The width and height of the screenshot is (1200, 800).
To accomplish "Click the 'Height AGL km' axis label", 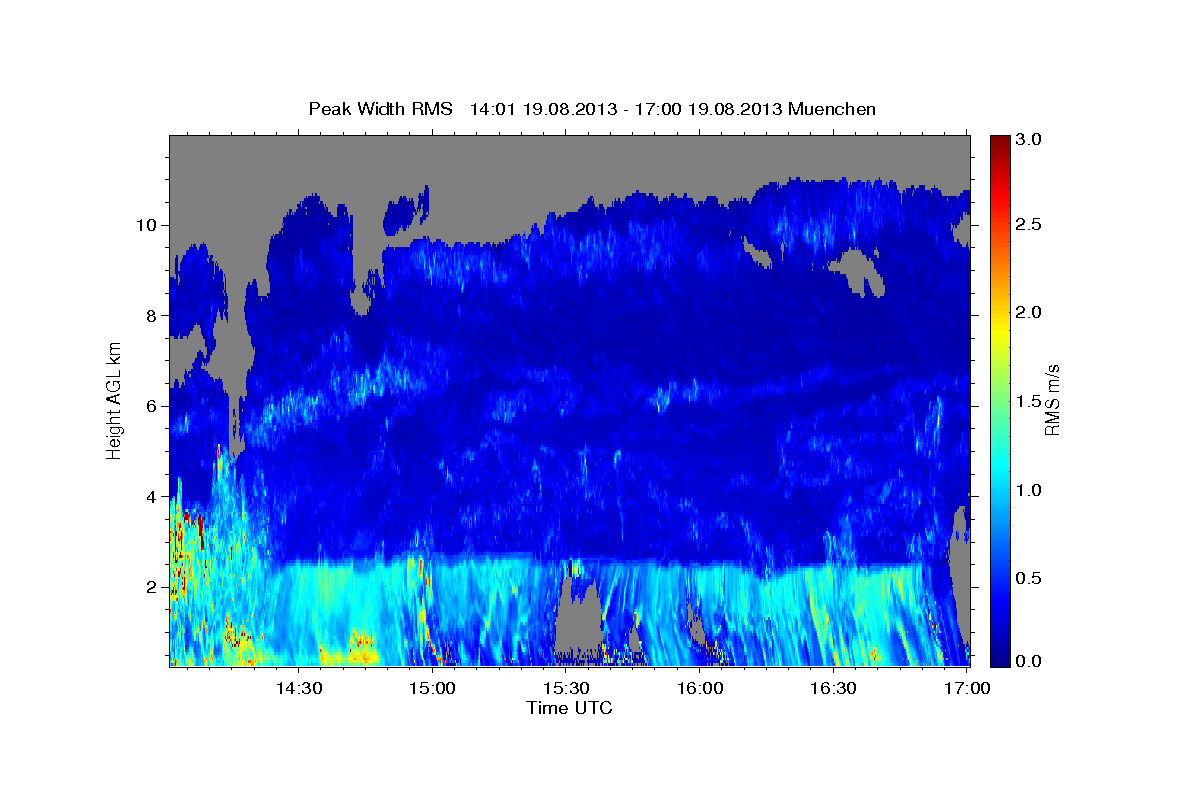I will pyautogui.click(x=114, y=400).
